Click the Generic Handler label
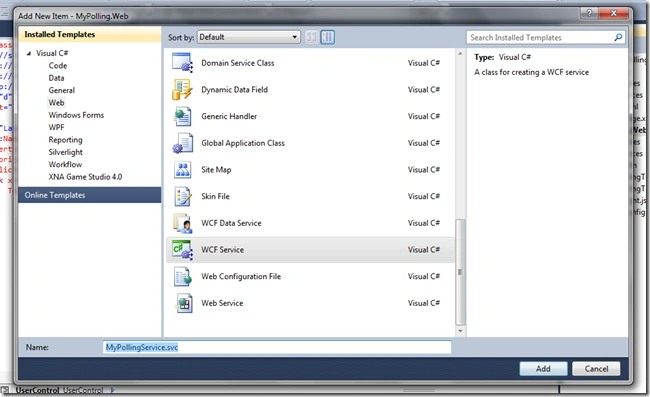 (x=229, y=116)
